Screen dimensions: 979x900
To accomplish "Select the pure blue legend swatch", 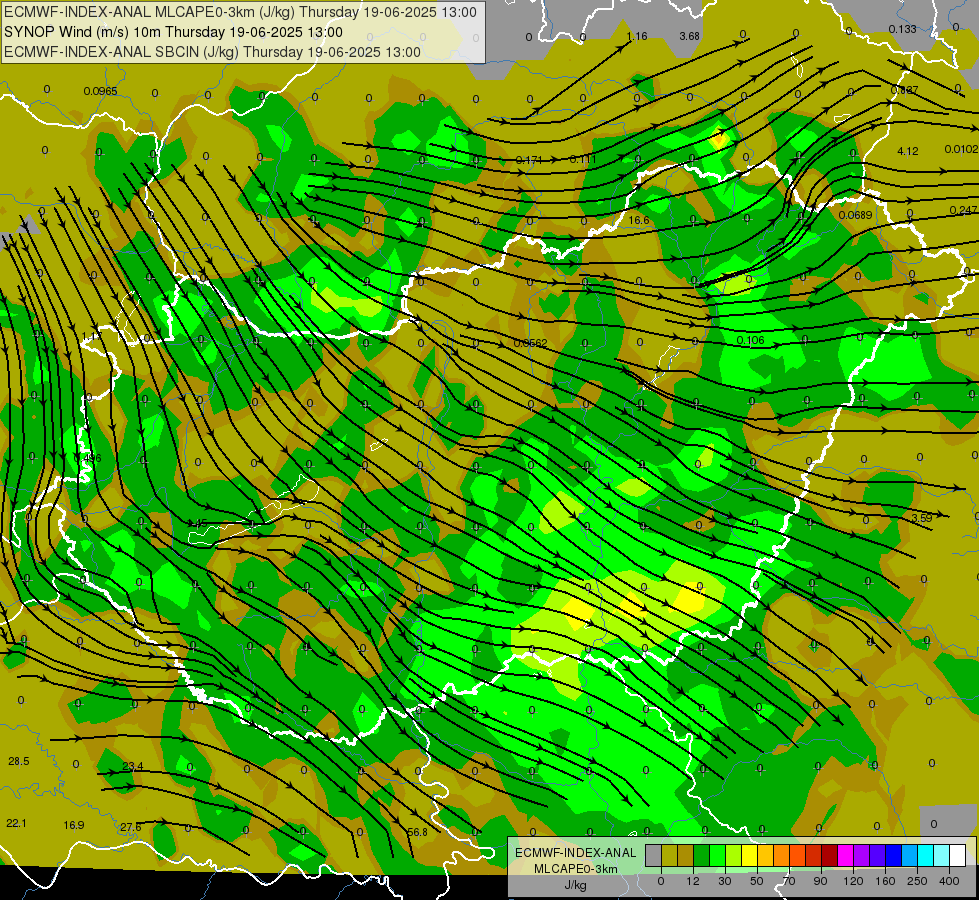I will (894, 855).
